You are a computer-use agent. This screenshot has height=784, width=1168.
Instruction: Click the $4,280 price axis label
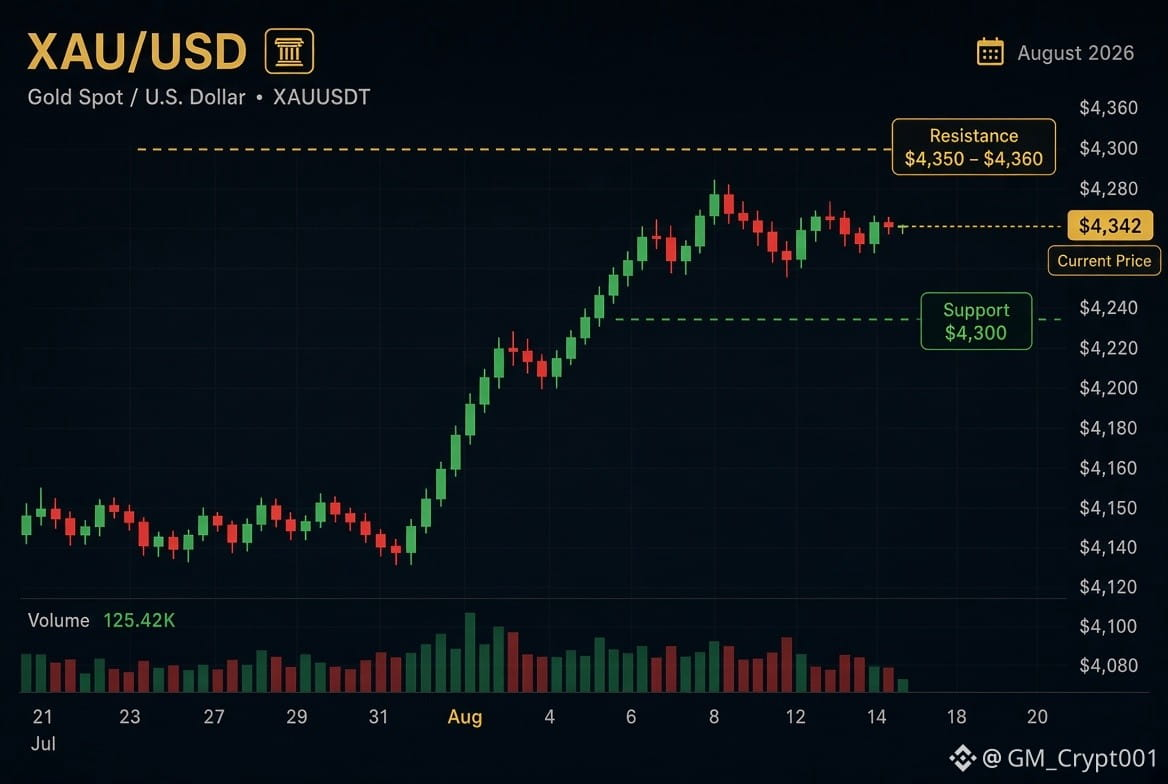tap(1108, 189)
